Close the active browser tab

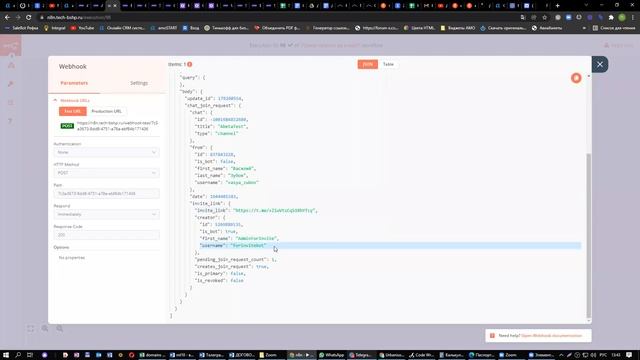coord(115,6)
